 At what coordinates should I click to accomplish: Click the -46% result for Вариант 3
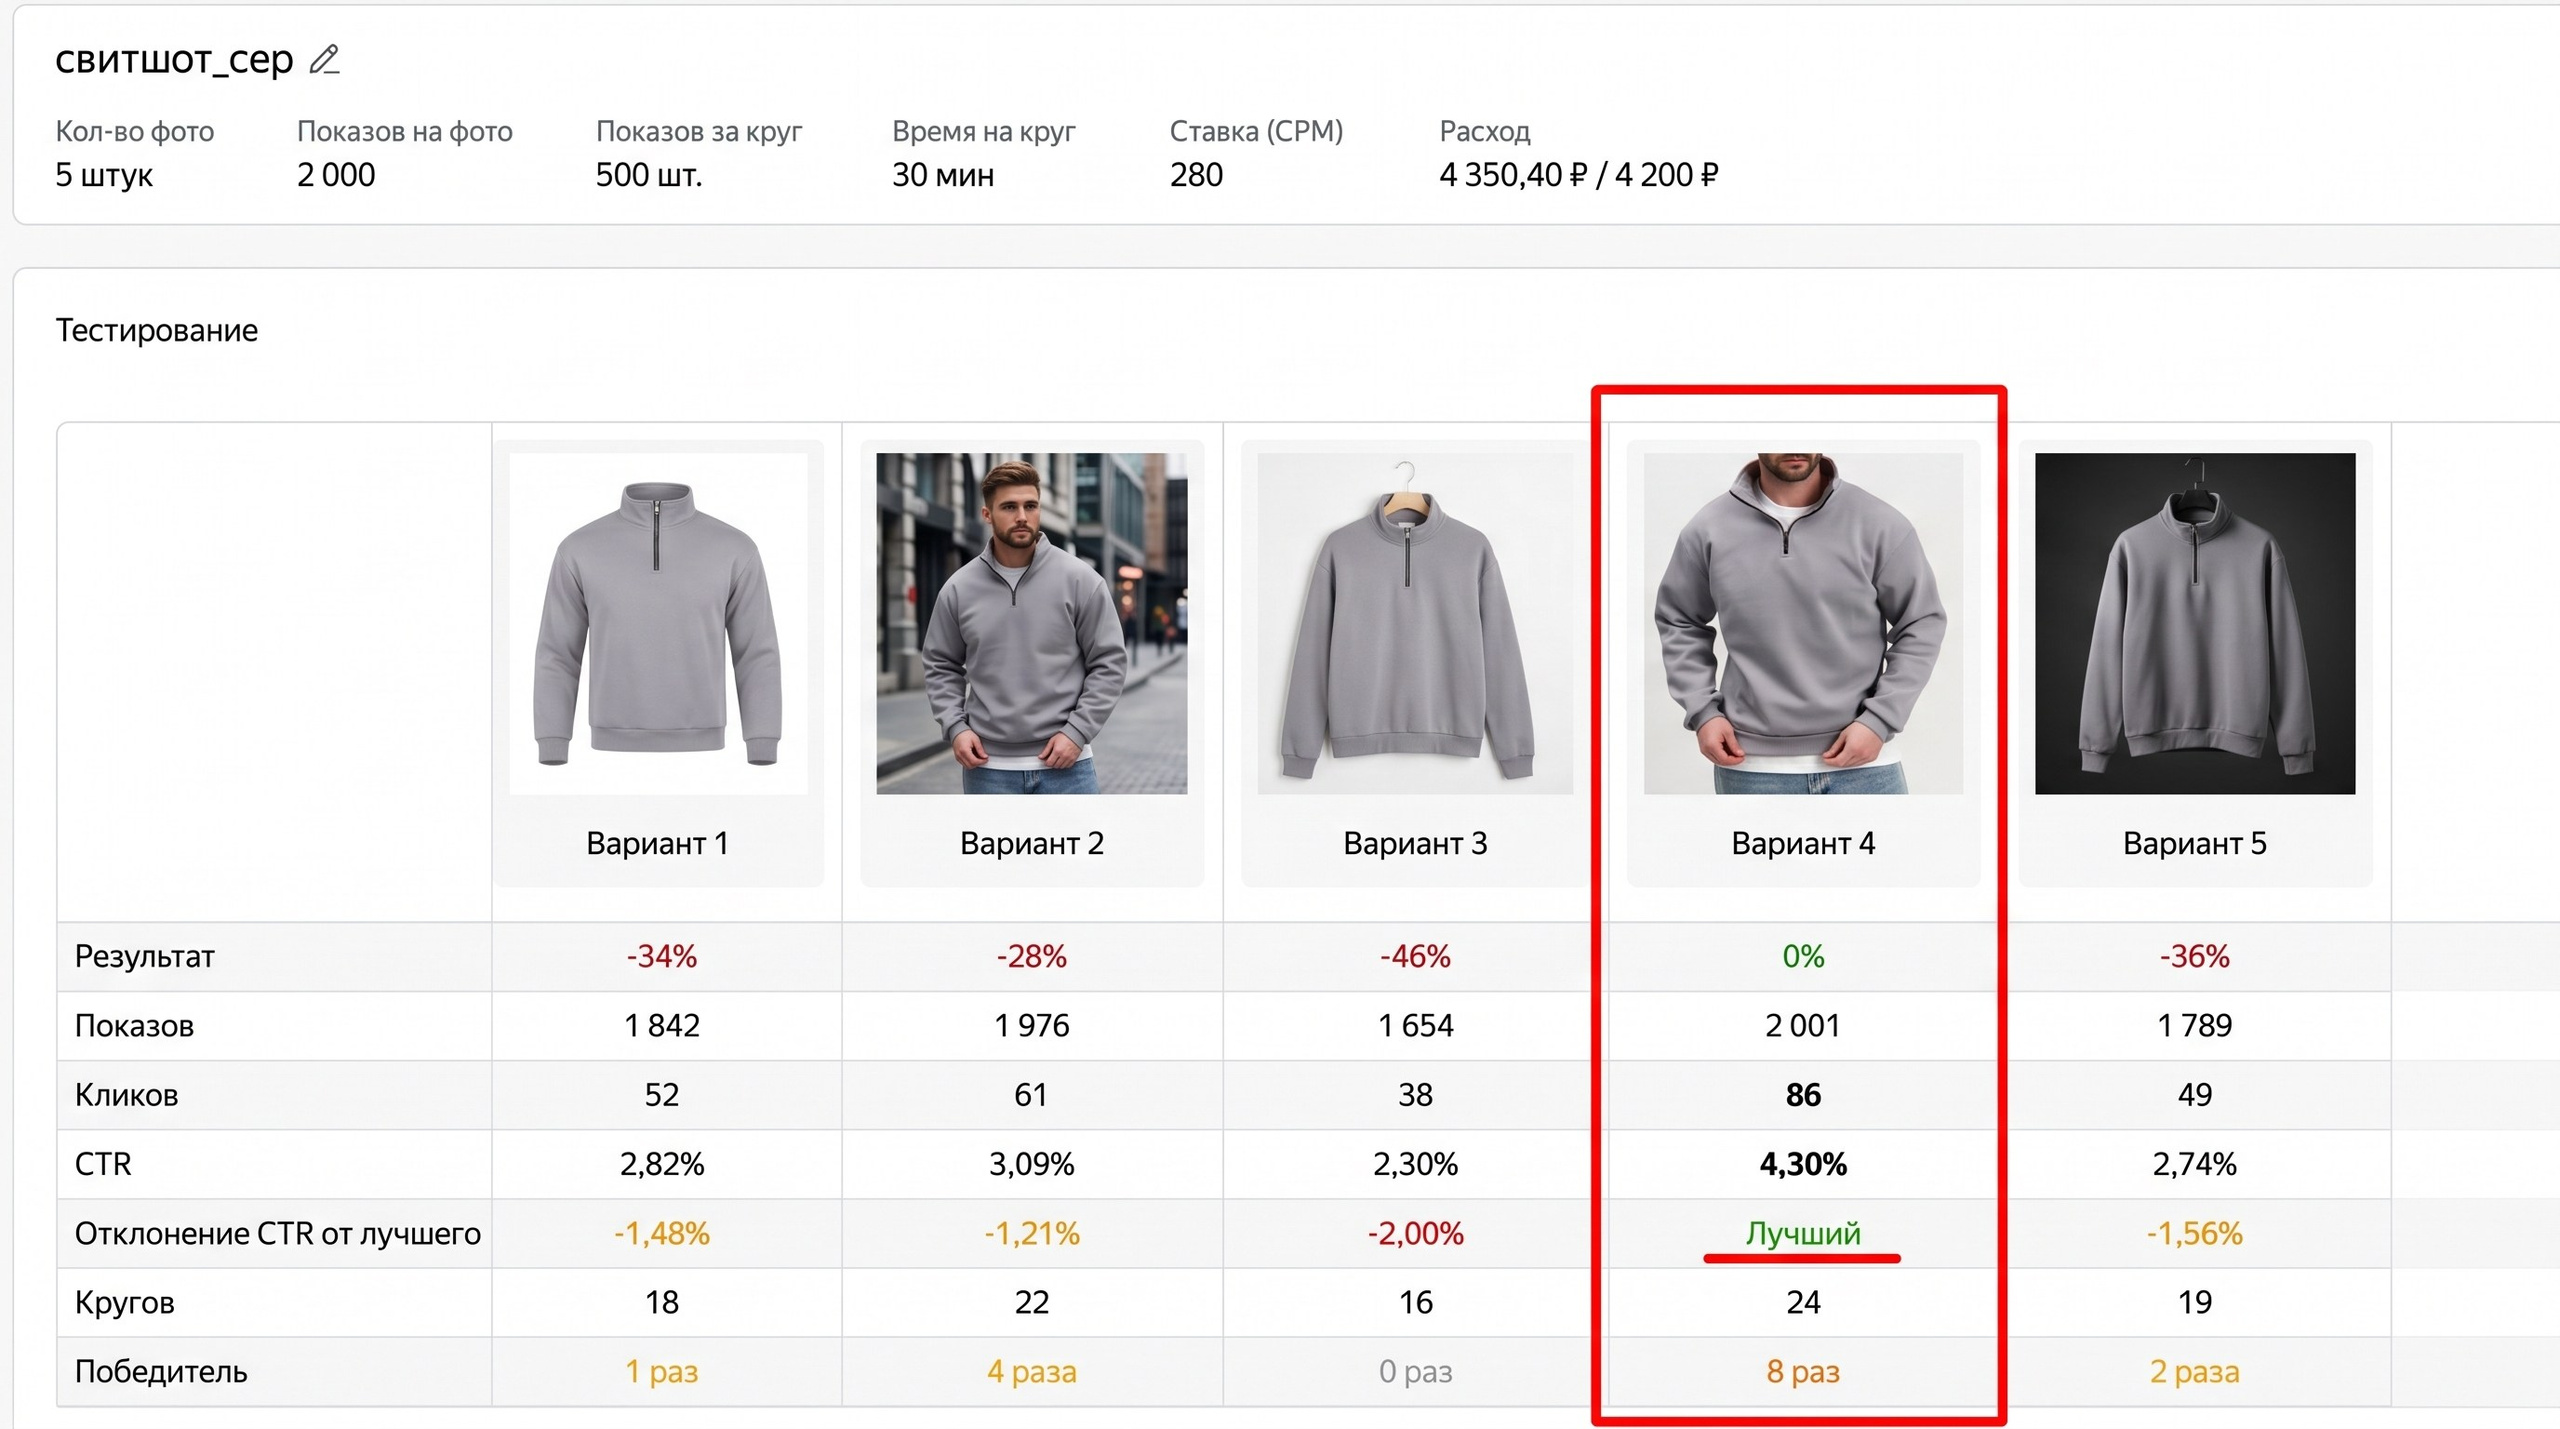tap(1415, 956)
